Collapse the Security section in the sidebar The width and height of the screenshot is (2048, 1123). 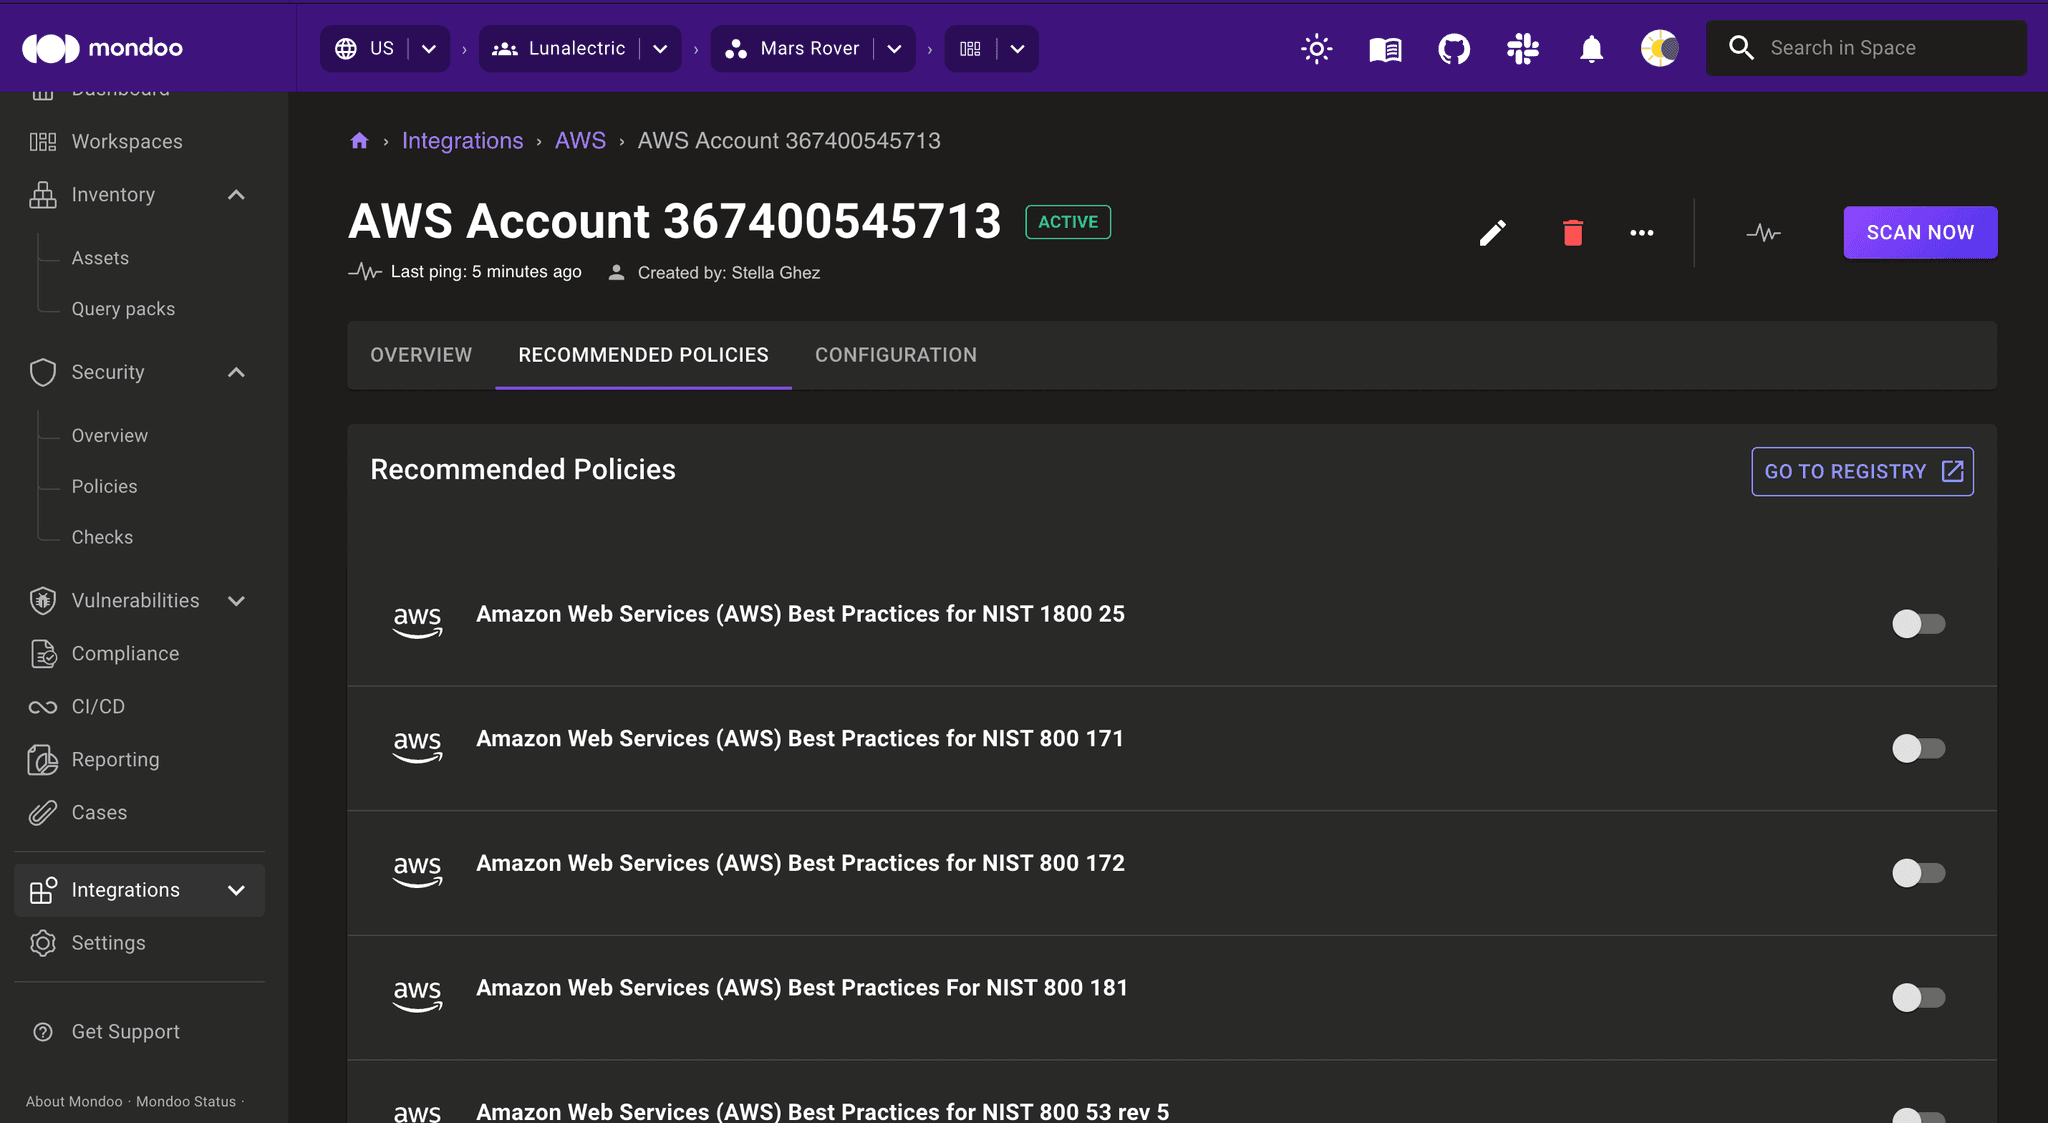coord(236,371)
